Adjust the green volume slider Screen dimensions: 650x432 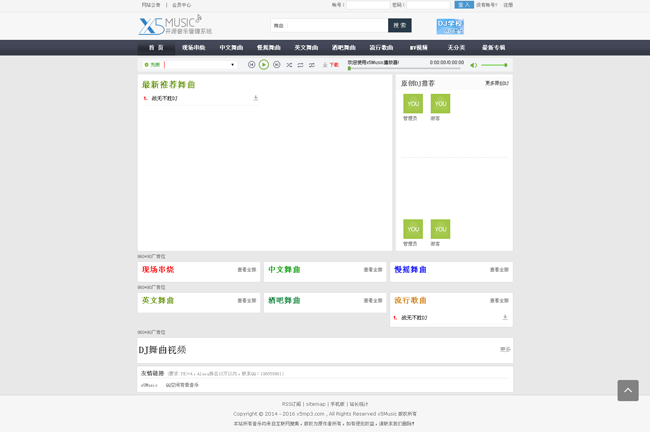coord(494,65)
